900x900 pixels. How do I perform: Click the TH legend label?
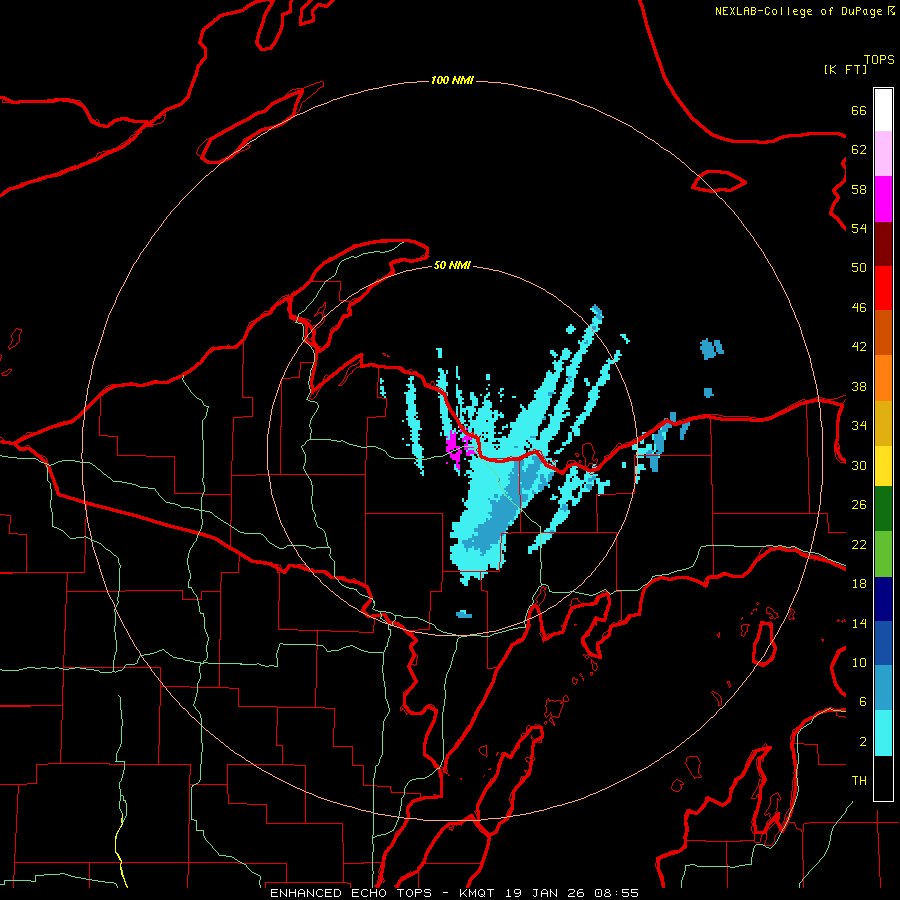[x=859, y=781]
